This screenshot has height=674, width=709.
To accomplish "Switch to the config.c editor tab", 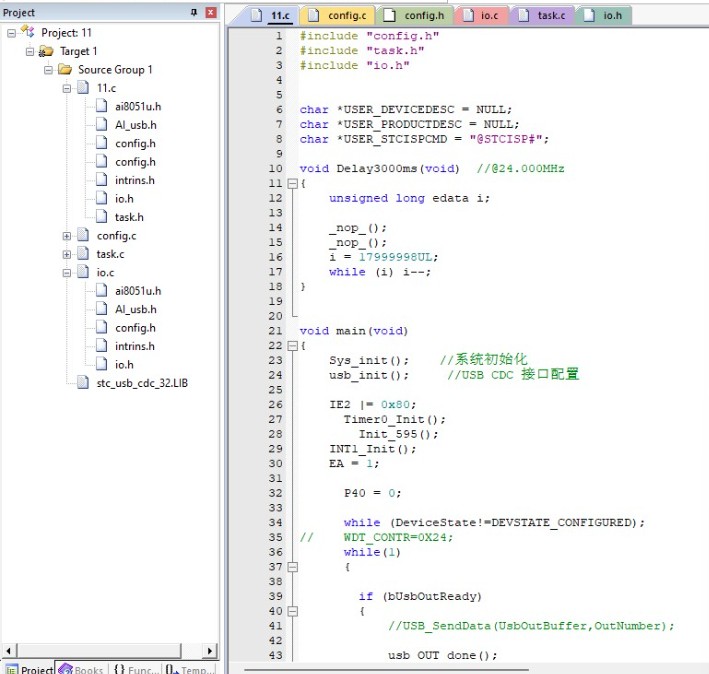I will coord(338,16).
